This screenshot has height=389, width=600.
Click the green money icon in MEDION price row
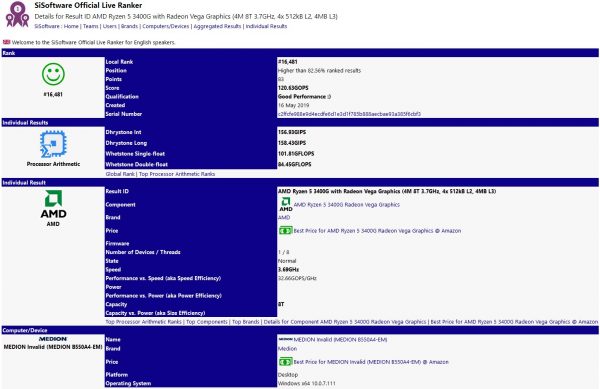click(285, 362)
